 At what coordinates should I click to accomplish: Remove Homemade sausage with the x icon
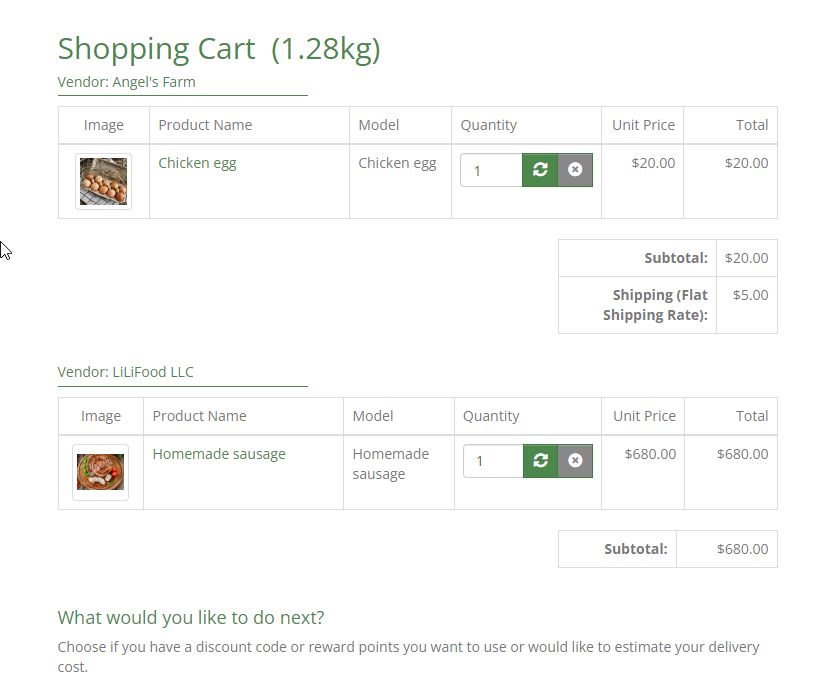click(x=575, y=461)
